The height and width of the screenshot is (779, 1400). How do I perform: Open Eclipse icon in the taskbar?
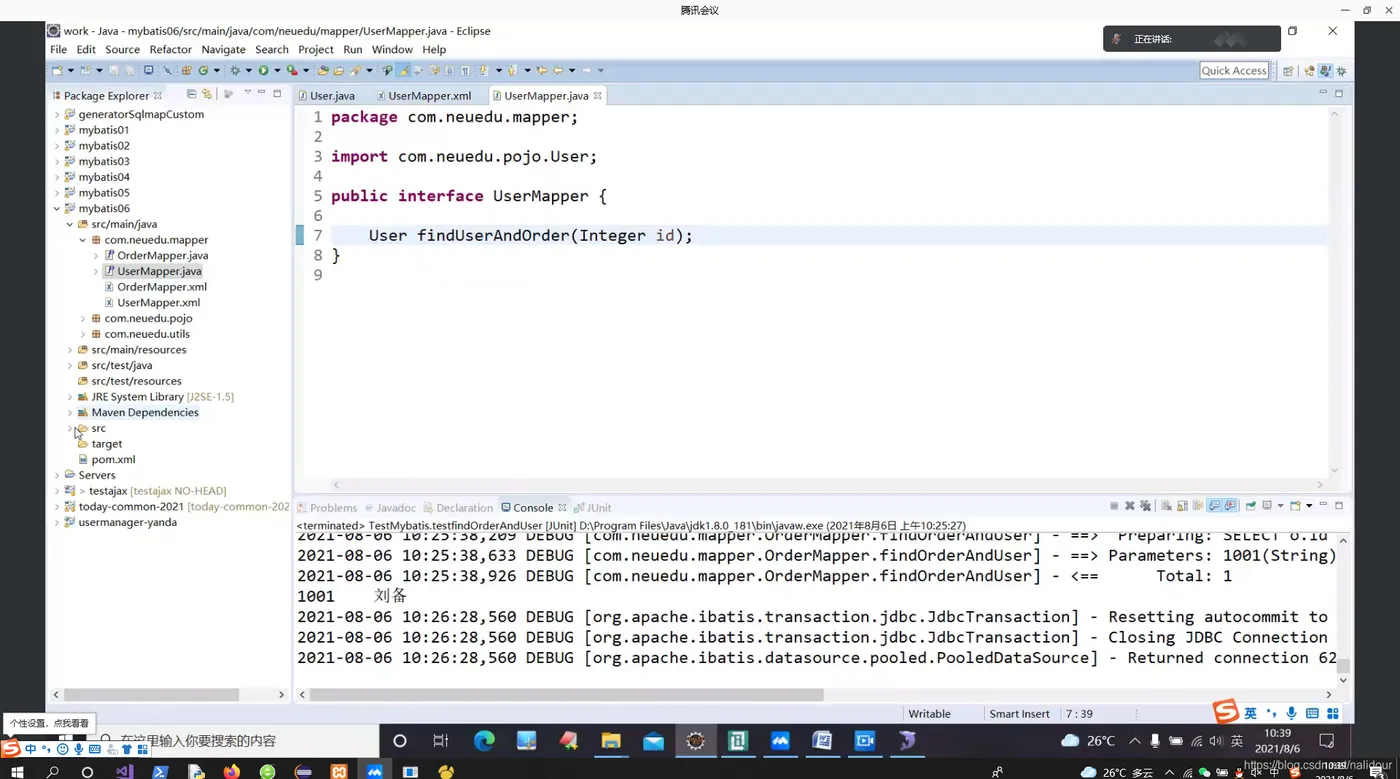(695, 741)
